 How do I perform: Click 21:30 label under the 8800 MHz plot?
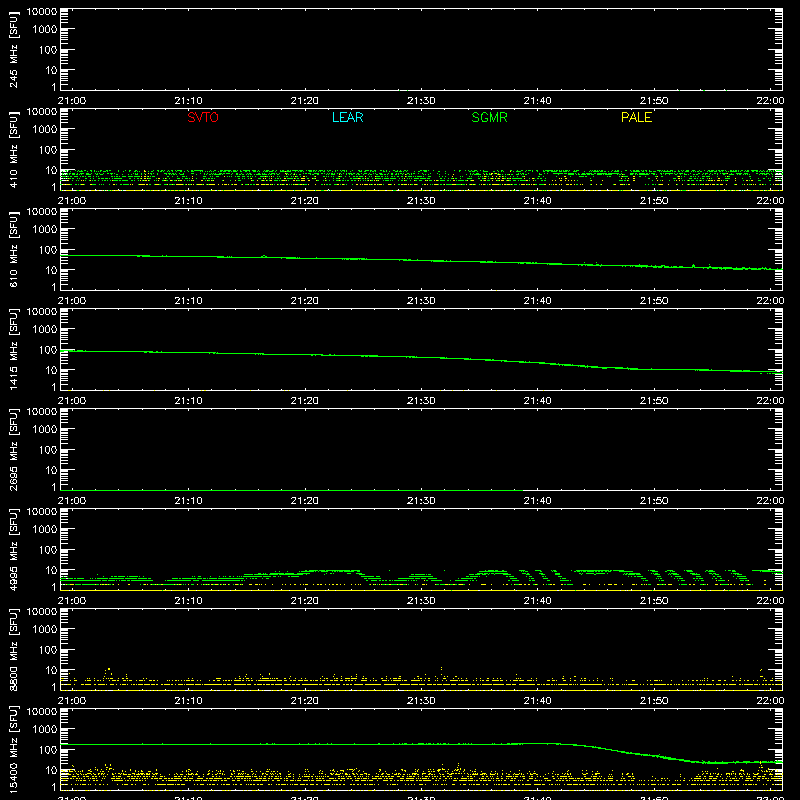(x=421, y=701)
